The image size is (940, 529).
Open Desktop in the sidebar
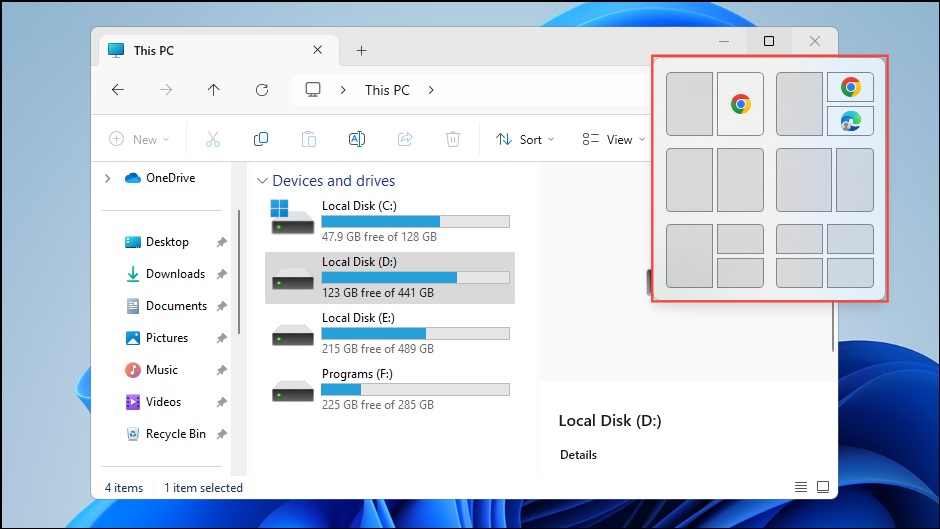(156, 242)
